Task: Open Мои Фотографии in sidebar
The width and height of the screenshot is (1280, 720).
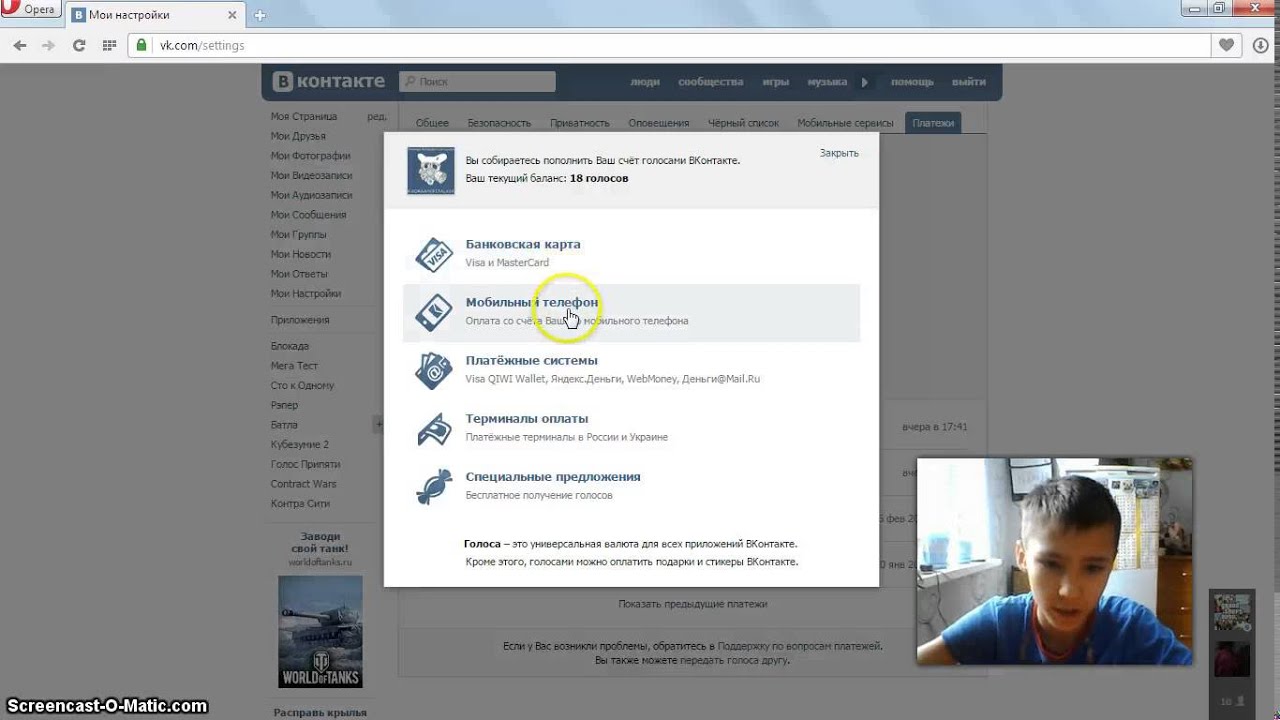Action: (310, 156)
